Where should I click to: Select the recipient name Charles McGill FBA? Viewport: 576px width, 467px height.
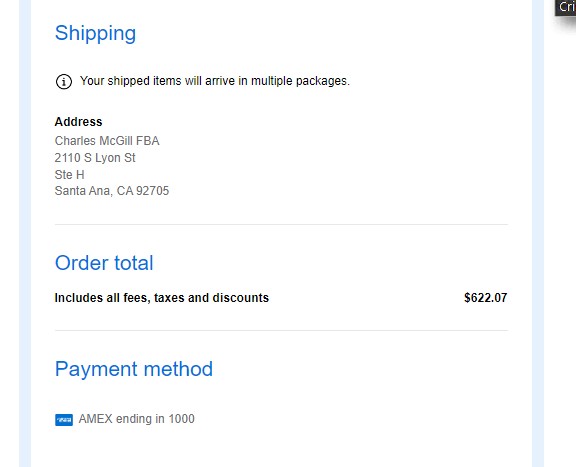[x=107, y=141]
